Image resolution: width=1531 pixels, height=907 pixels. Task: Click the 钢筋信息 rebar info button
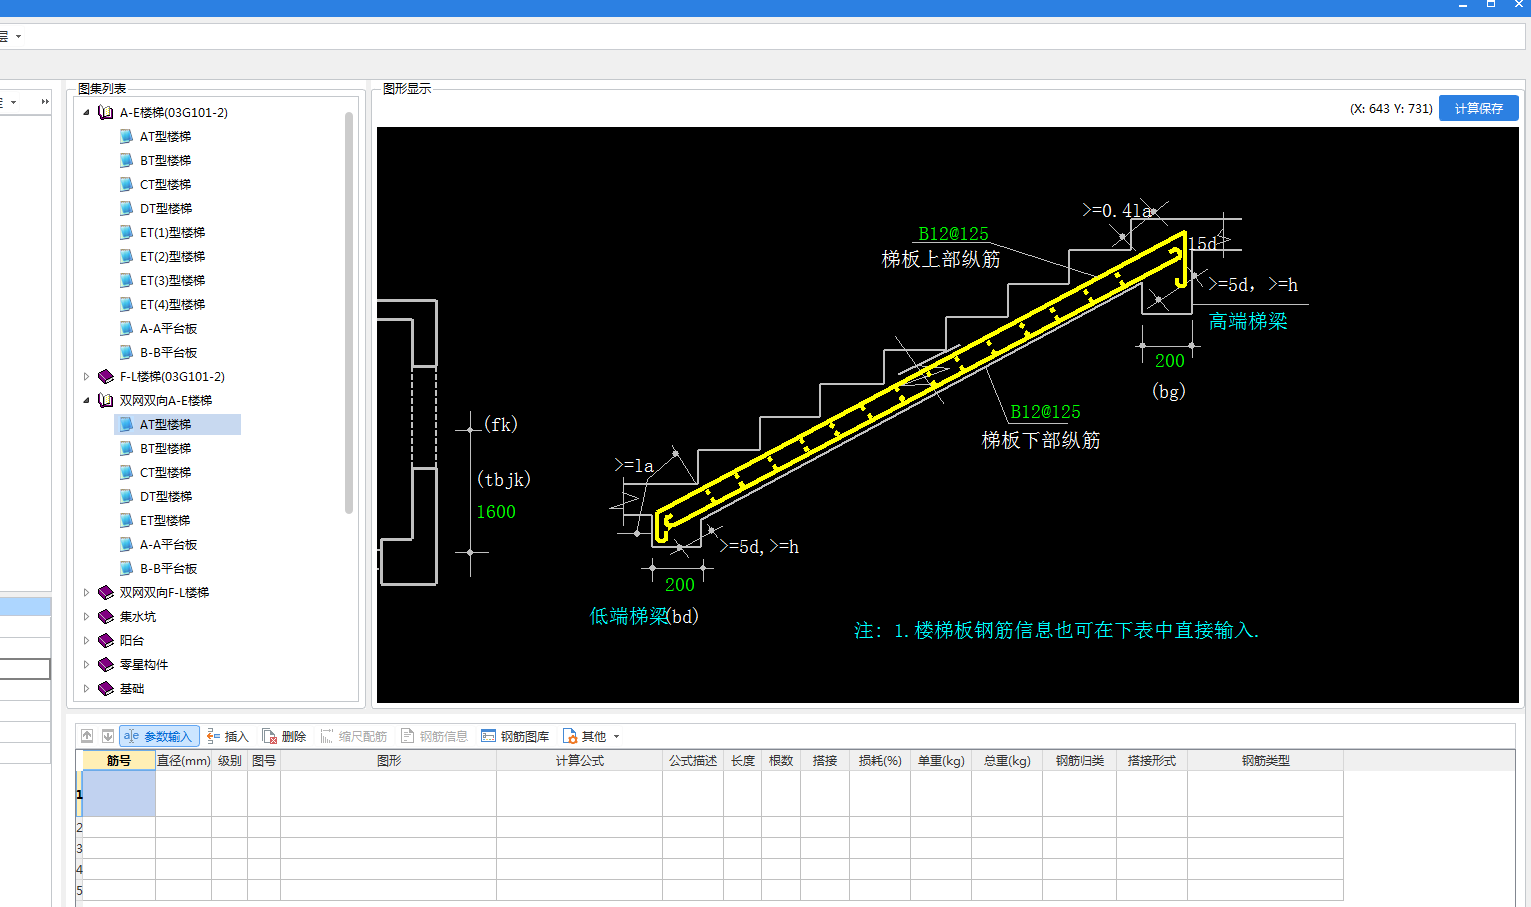pos(434,736)
